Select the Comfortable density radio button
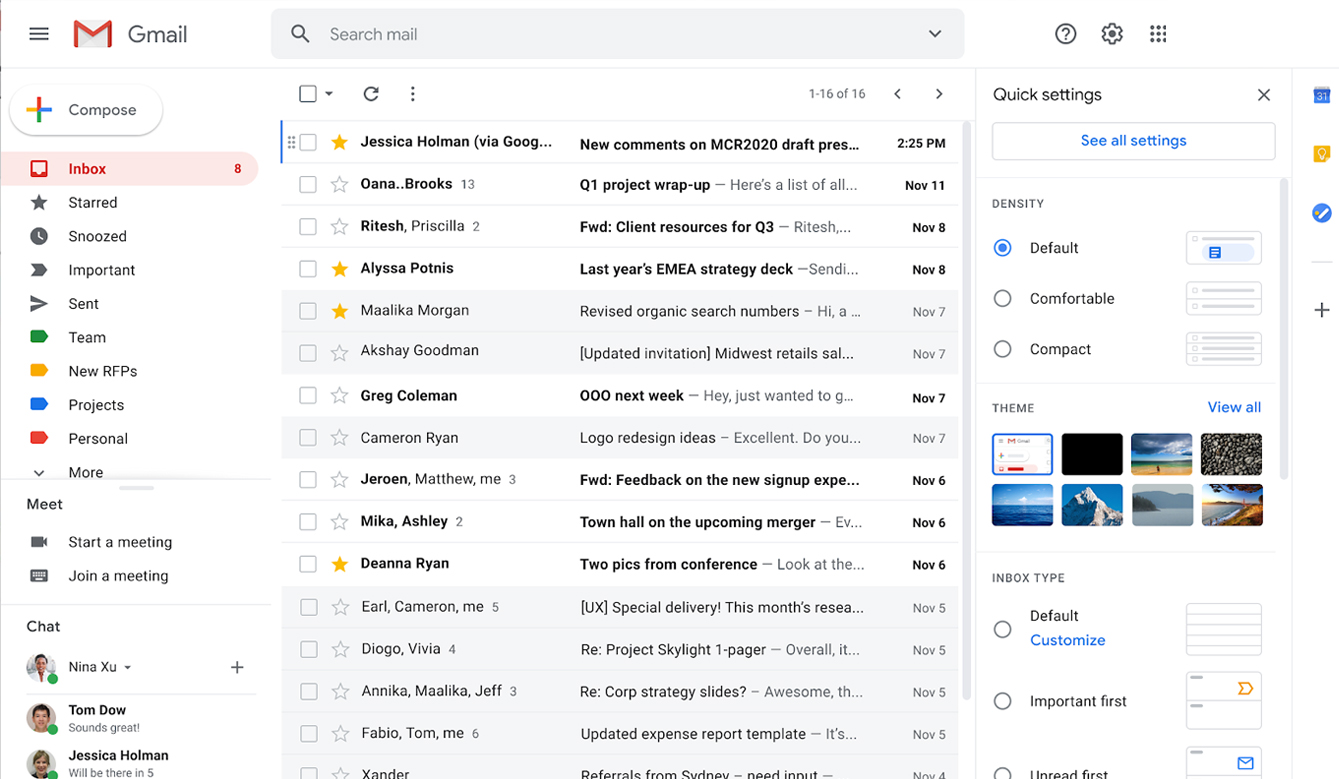Screen dimensions: 1339x779 tap(1003, 299)
